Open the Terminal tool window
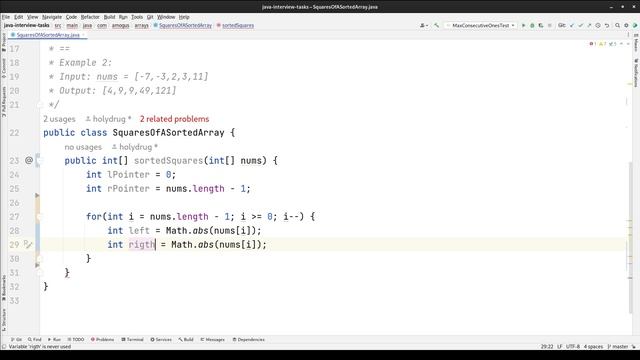The height and width of the screenshot is (360, 640). coord(132,340)
